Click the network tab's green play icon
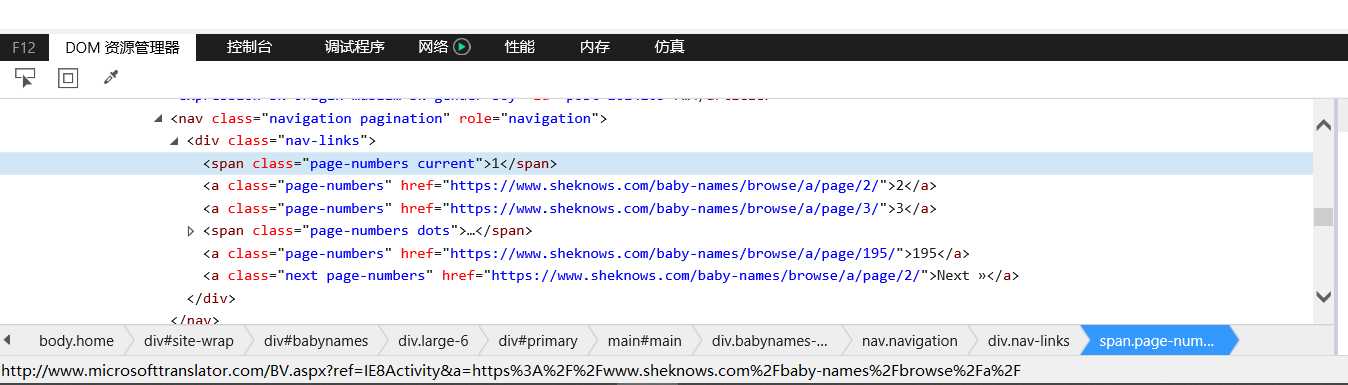Viewport: 1348px width, 385px height. 462,47
